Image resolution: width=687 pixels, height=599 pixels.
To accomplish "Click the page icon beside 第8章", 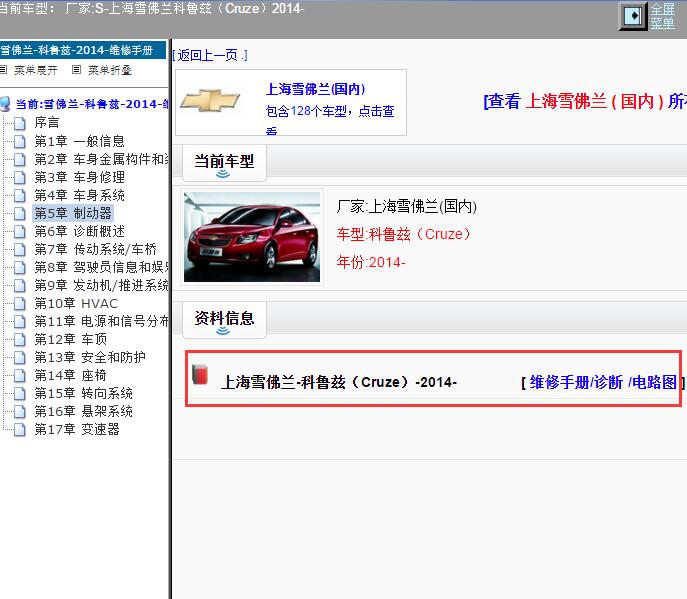I will (x=19, y=268).
